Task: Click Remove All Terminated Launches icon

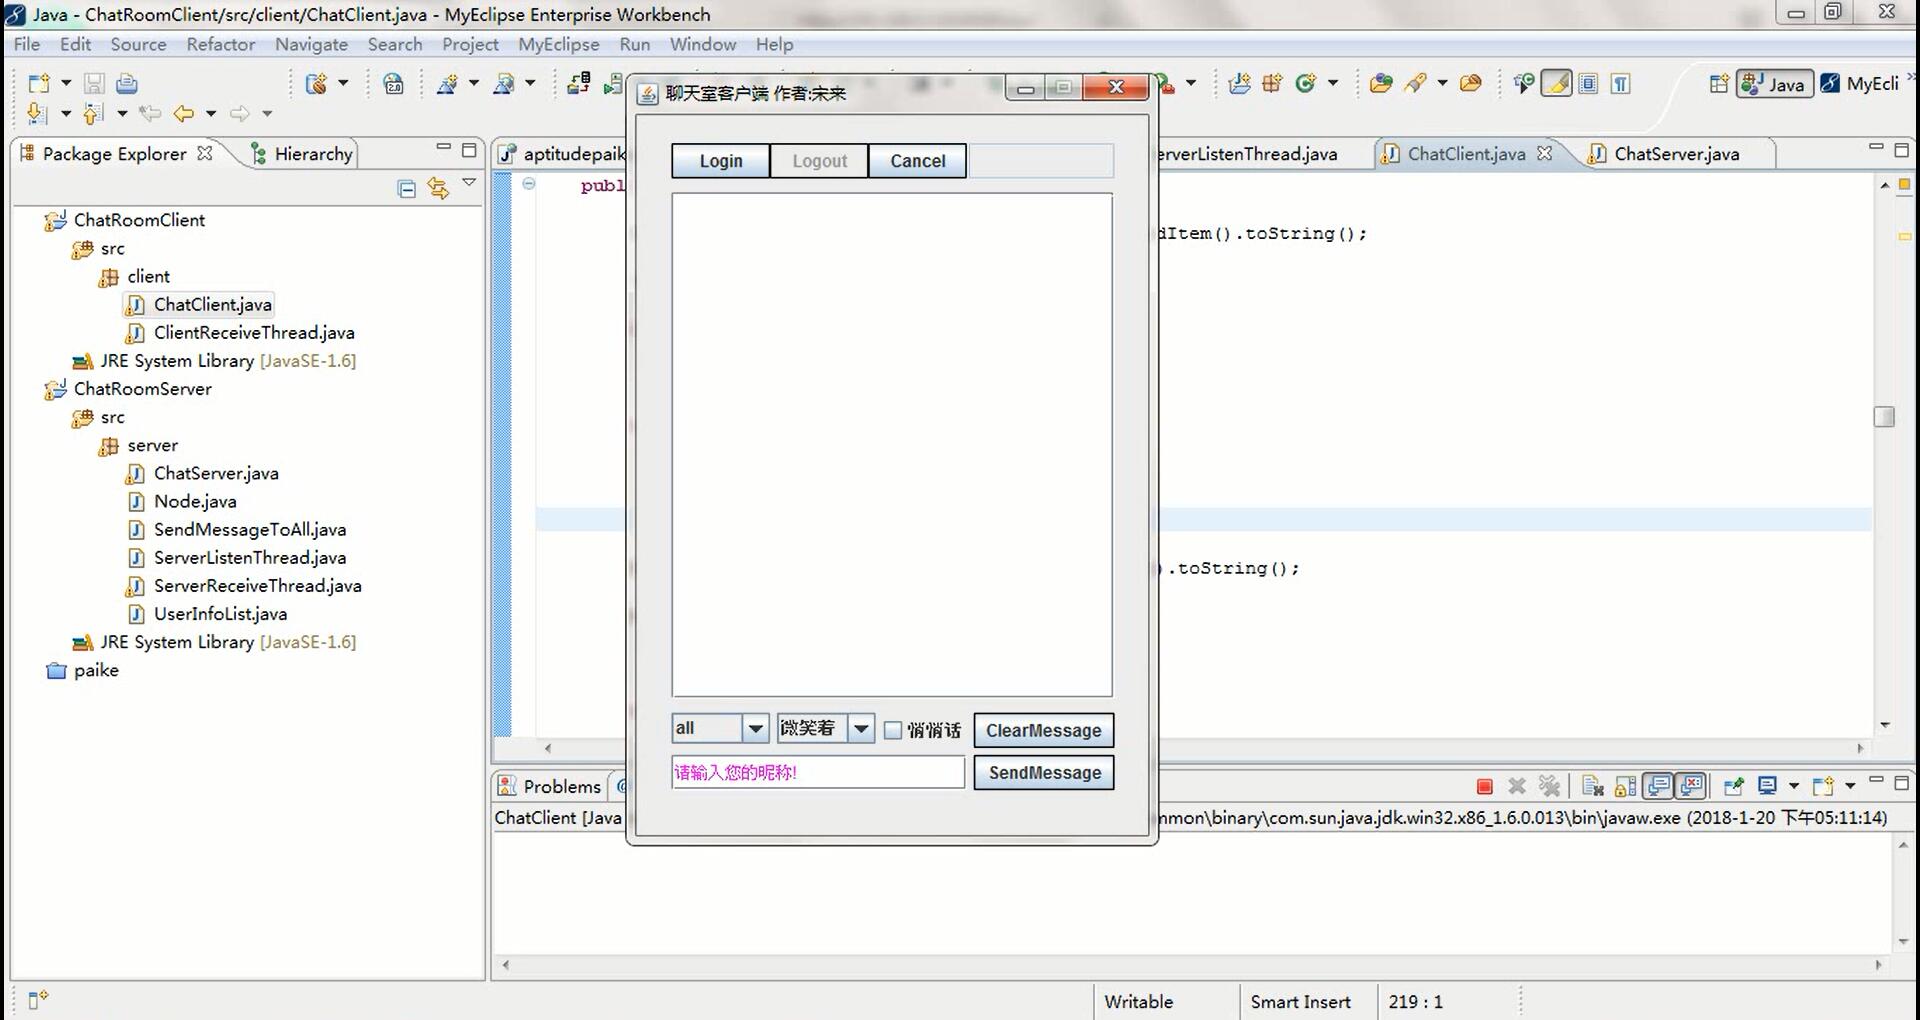Action: [1549, 787]
